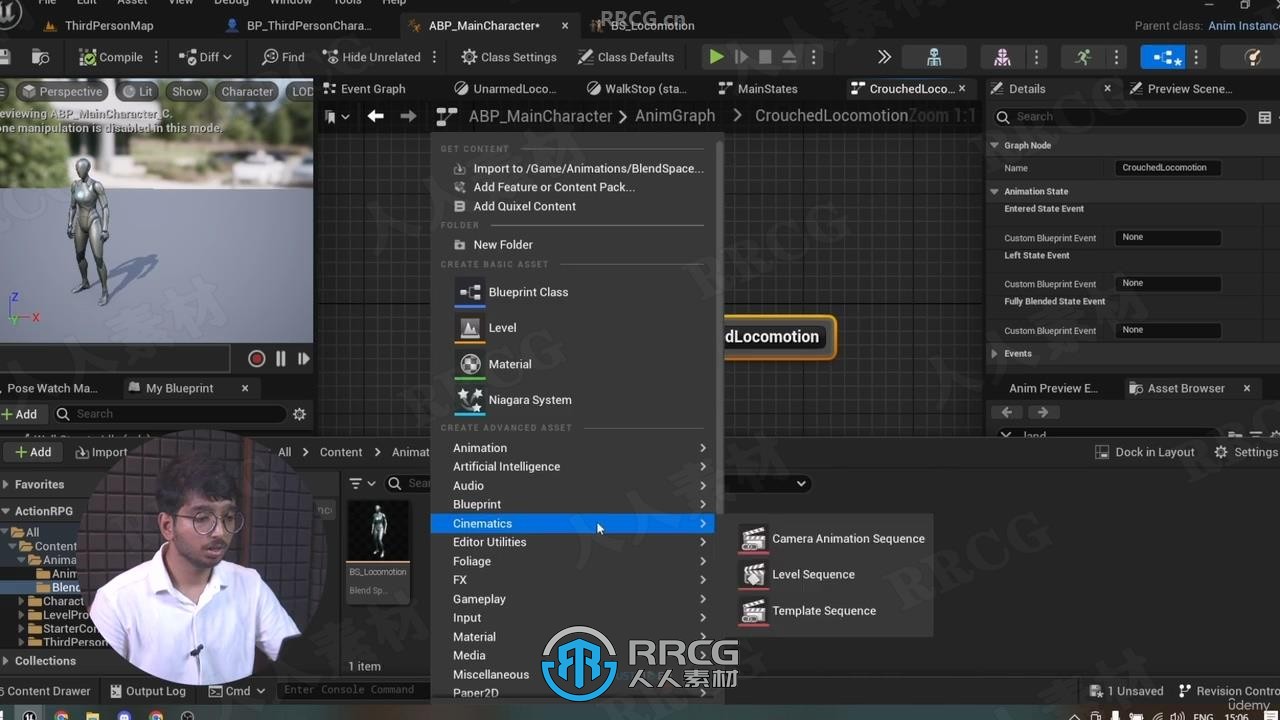Open the viewport Character menu

(x=247, y=91)
